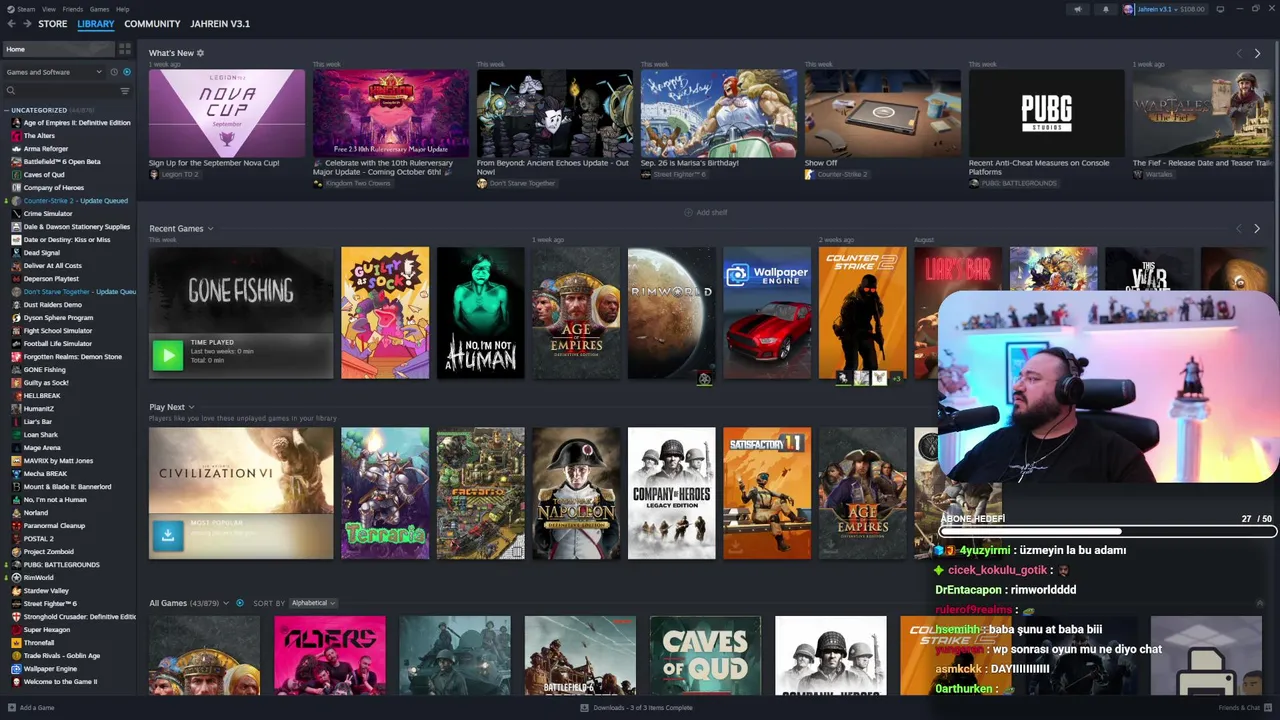This screenshot has height=720, width=1280.
Task: Open the What's New settings gear
Action: click(200, 53)
